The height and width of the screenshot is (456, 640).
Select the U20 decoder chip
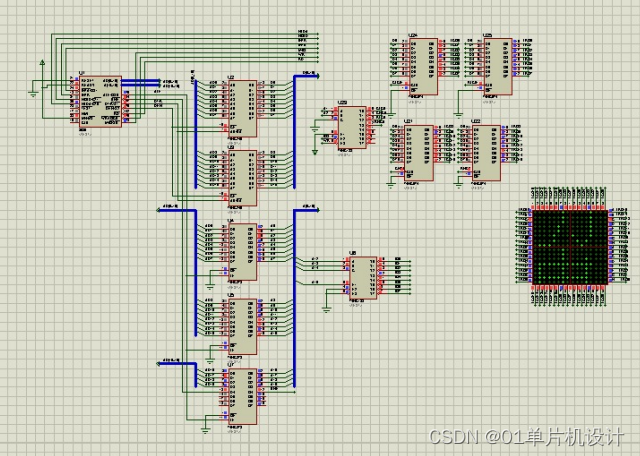[352, 127]
